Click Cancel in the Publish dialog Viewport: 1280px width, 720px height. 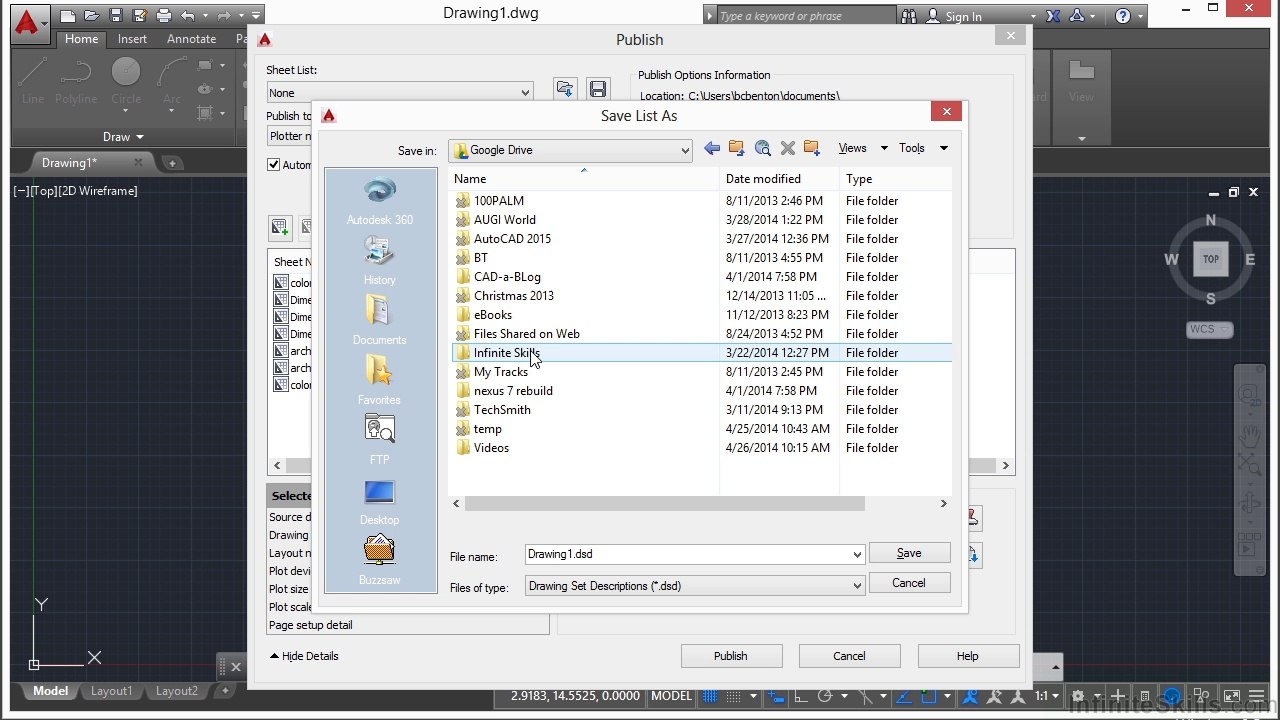(849, 656)
